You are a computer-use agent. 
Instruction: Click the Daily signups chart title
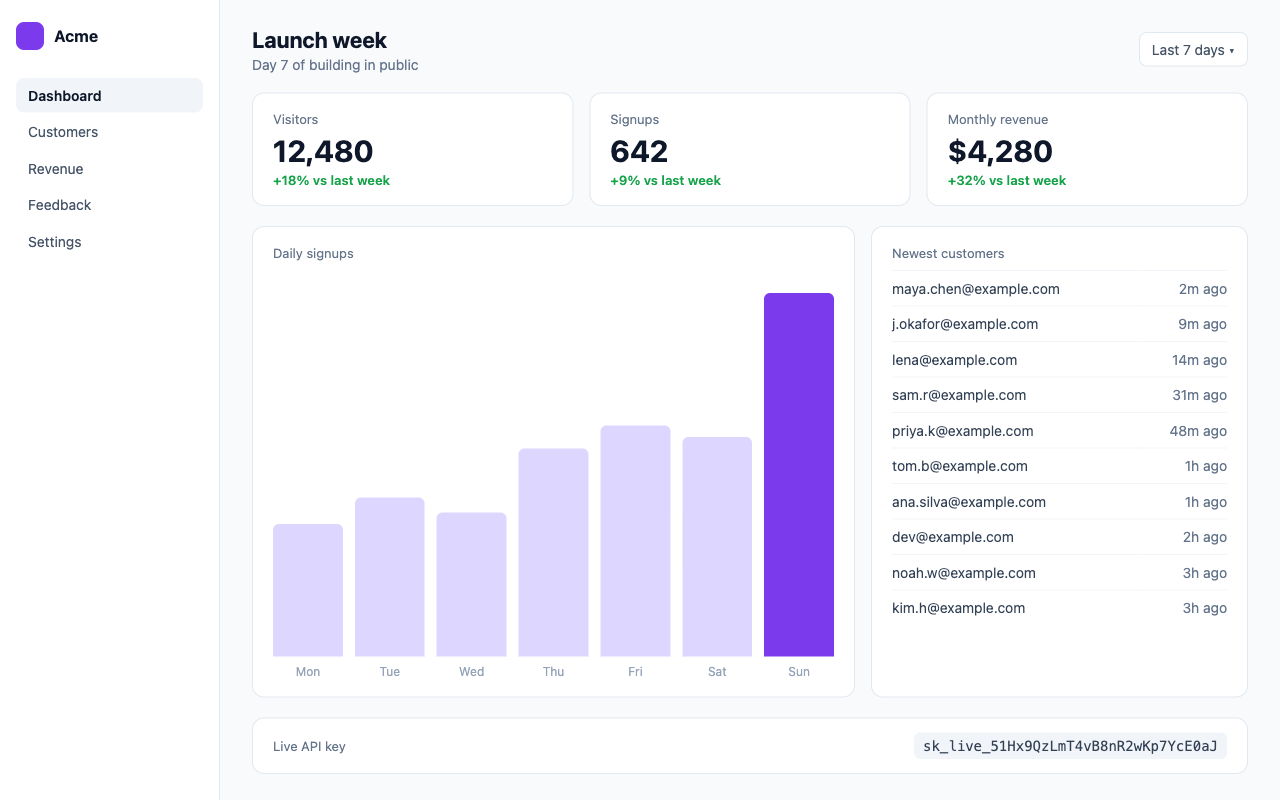pos(313,254)
